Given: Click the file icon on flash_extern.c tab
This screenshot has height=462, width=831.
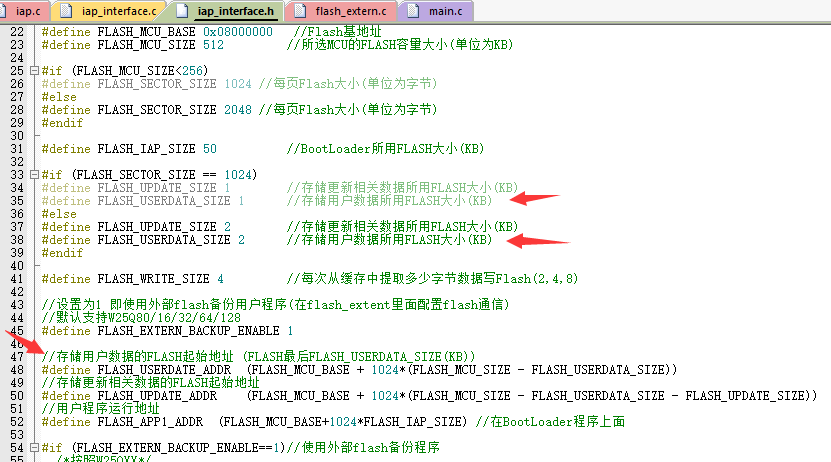Looking at the screenshot, I should (300, 11).
